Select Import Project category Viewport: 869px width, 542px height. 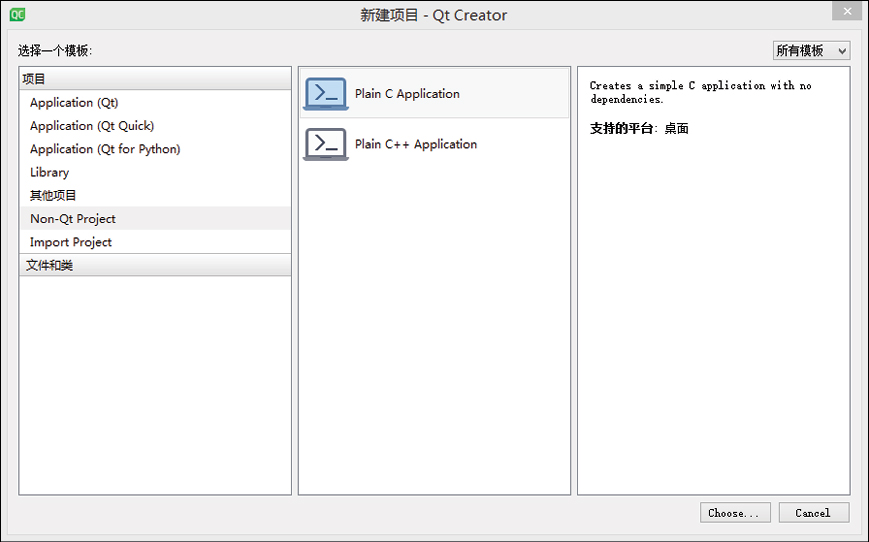pos(71,242)
